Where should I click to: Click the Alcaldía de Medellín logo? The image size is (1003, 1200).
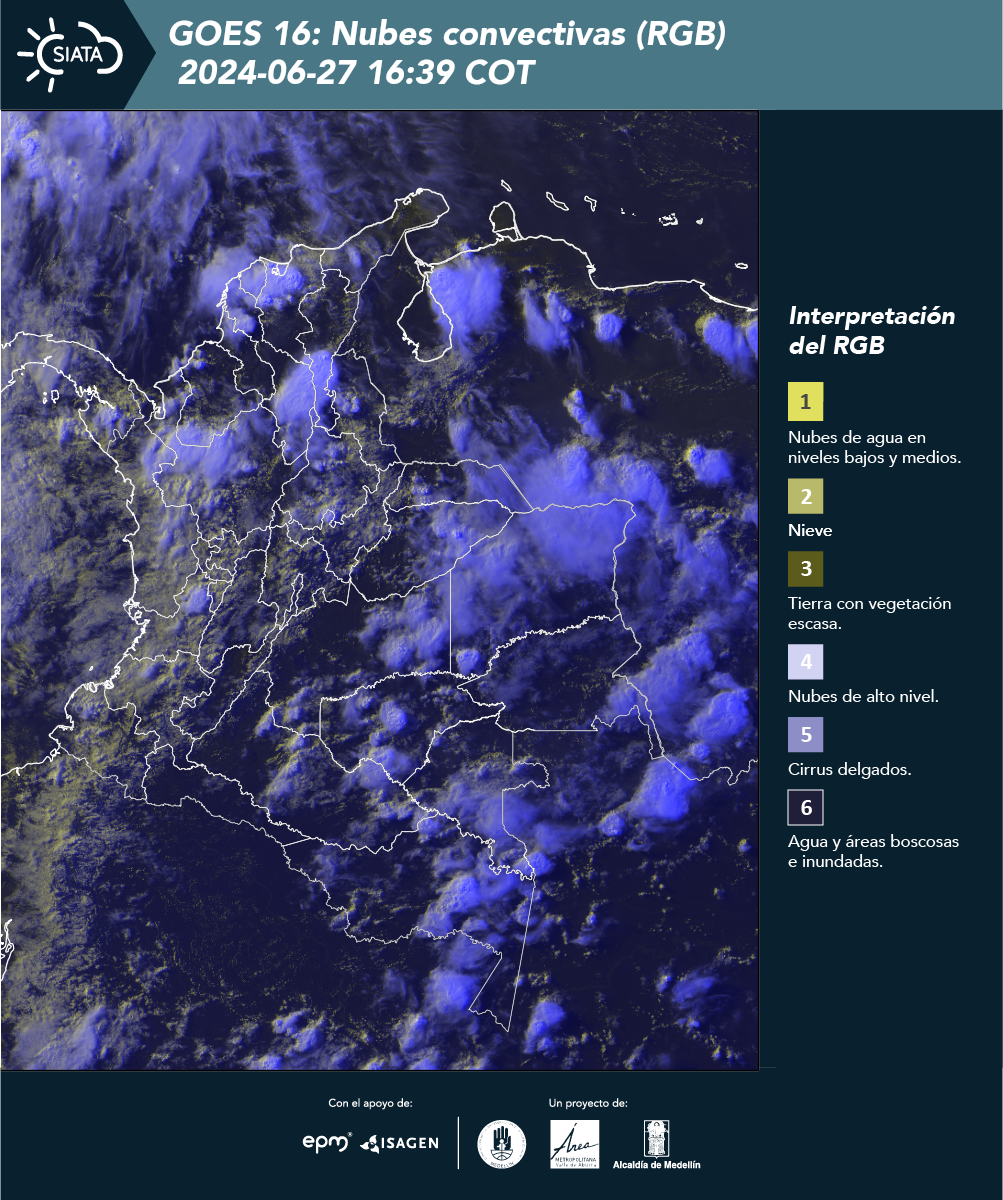coord(657,1144)
